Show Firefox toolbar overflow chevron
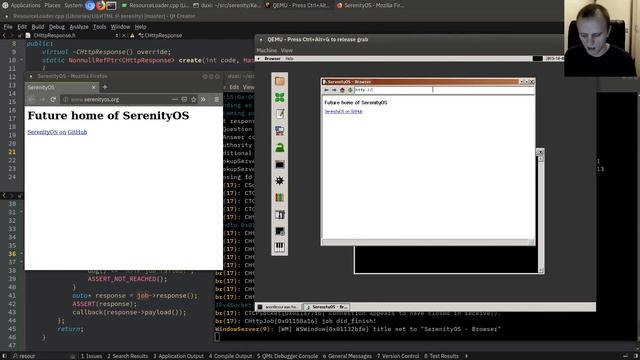The width and height of the screenshot is (640, 360). [x=203, y=99]
